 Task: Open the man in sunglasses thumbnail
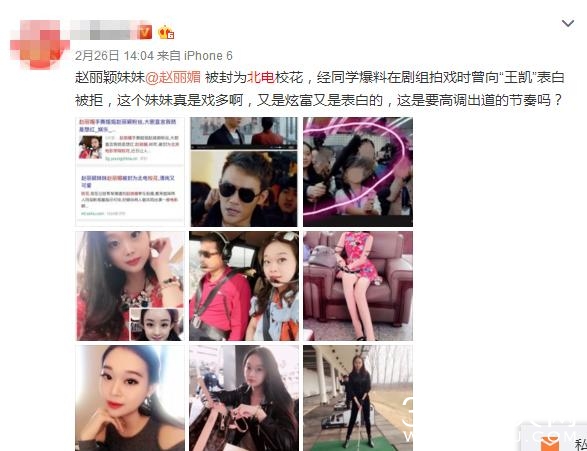[x=244, y=172]
